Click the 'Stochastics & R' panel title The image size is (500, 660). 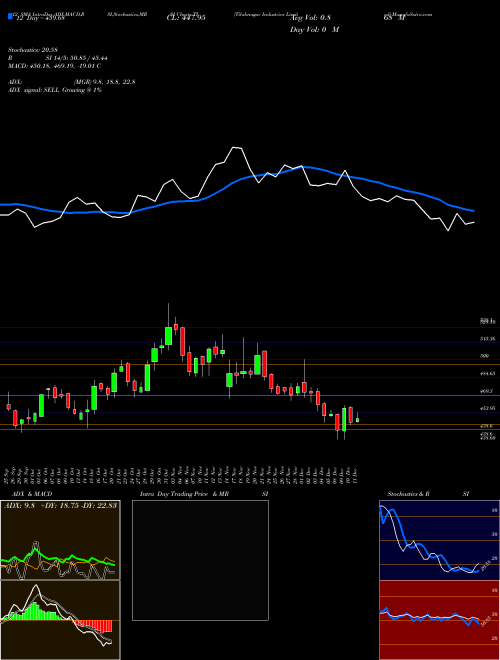coord(408,494)
